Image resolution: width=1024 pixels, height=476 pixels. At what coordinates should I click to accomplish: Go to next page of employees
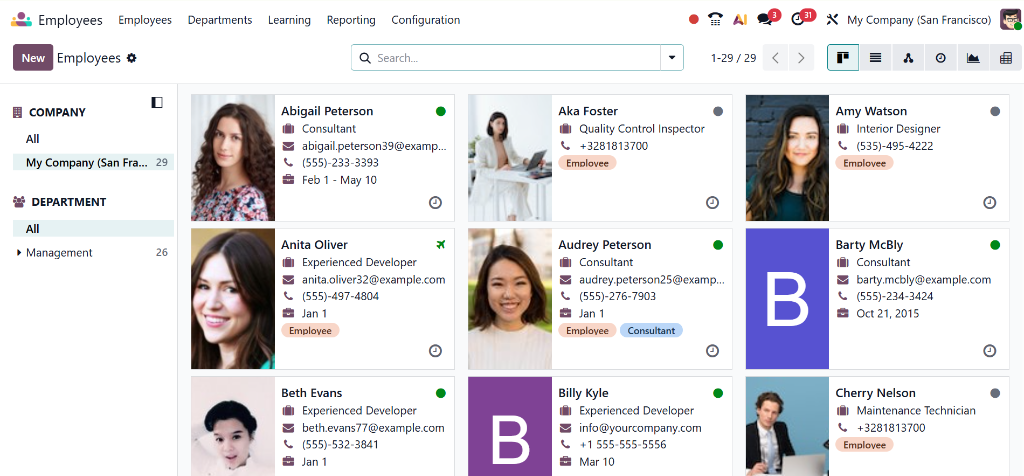click(800, 58)
